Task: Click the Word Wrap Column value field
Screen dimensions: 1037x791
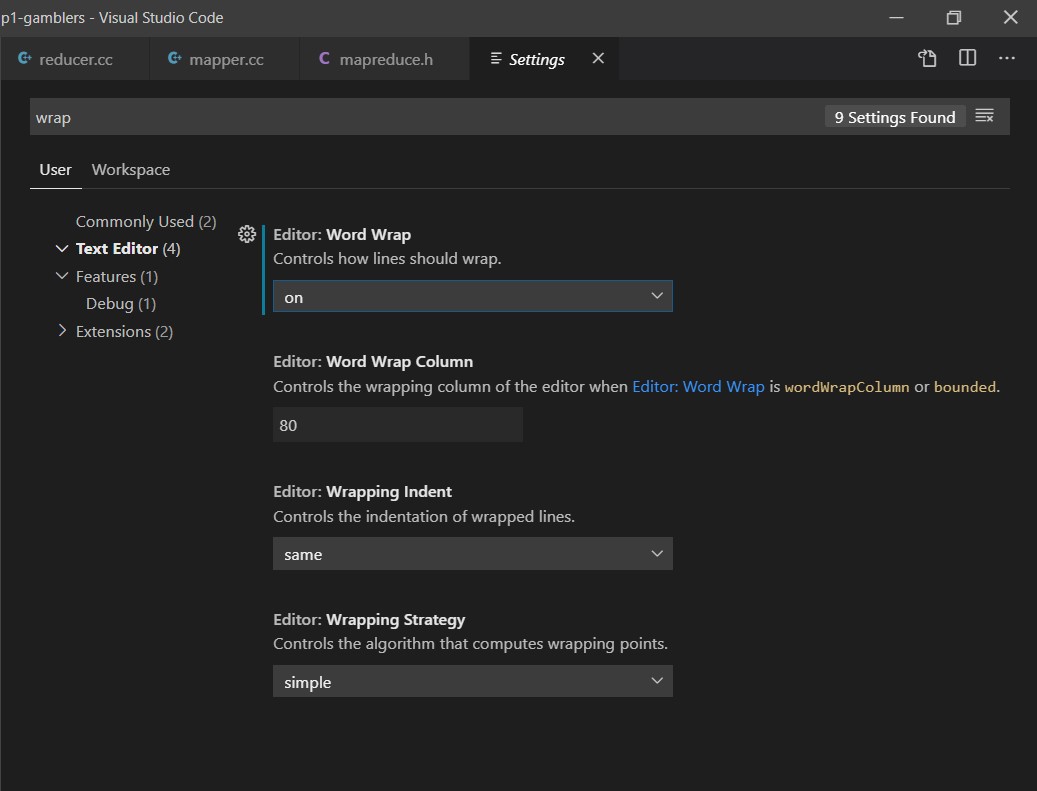Action: pyautogui.click(x=397, y=425)
